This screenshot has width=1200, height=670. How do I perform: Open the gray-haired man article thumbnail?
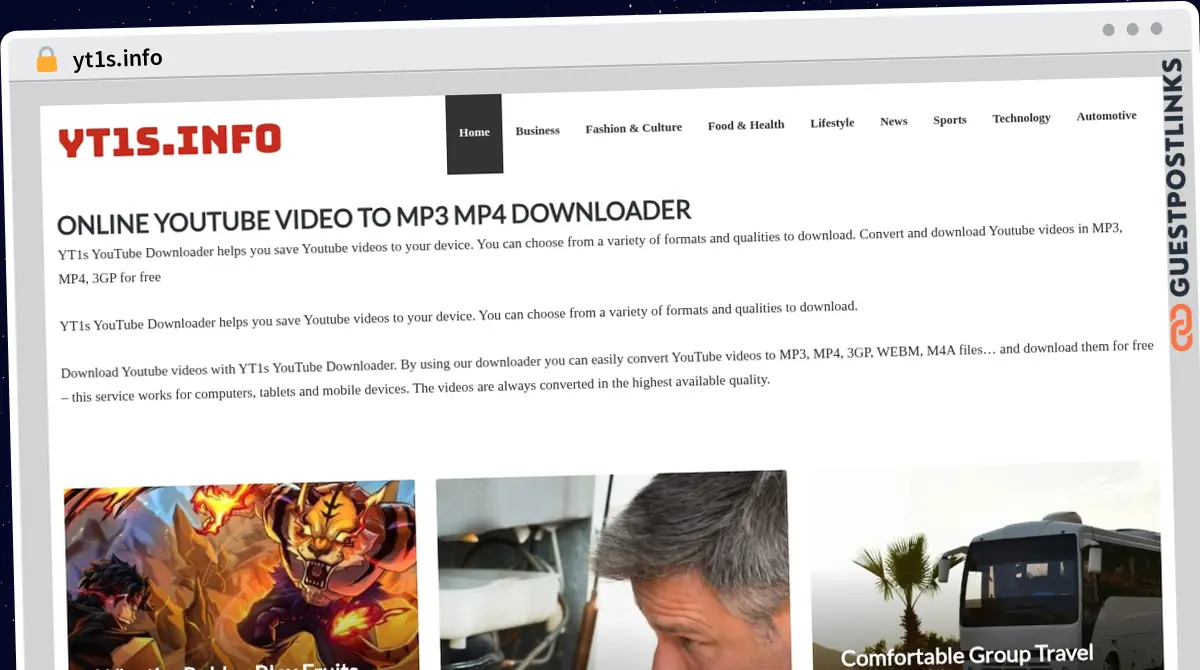613,570
